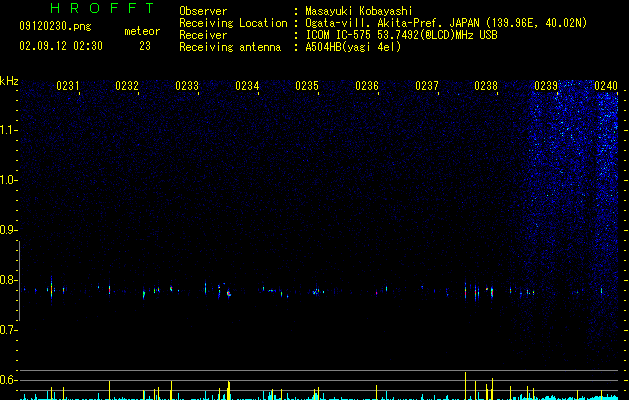Click the Receiving Location label
This screenshot has height=400, width=629.
click(233, 23)
